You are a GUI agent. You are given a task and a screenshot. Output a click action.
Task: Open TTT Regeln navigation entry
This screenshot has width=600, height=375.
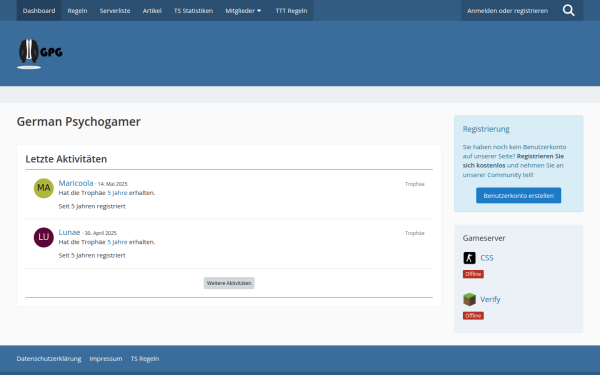291,10
